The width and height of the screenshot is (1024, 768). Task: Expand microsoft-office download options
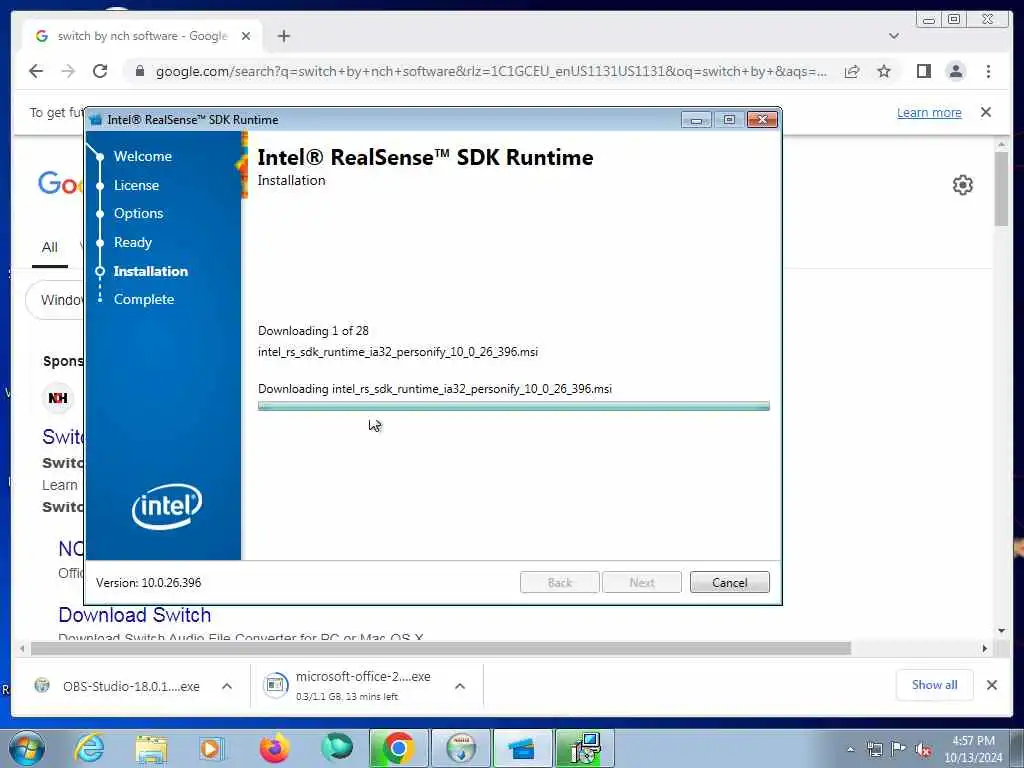460,686
